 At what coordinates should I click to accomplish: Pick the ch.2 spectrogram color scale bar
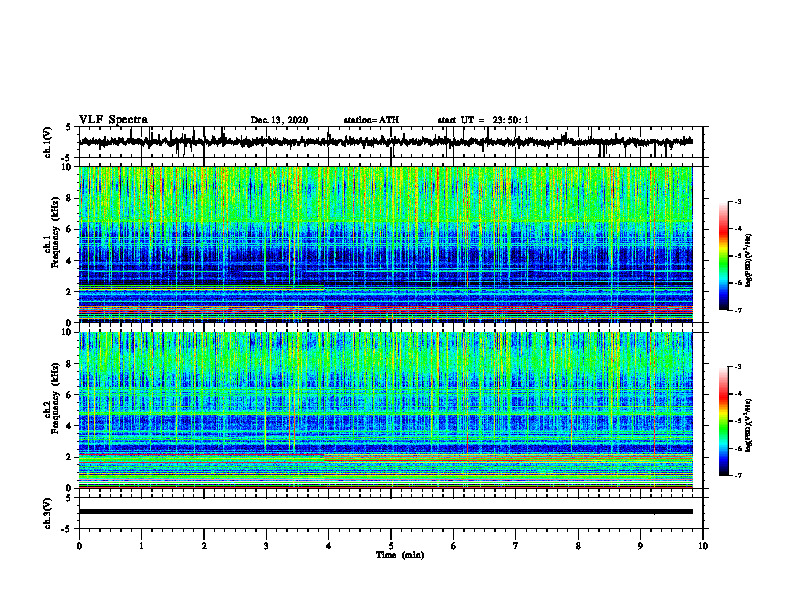[723, 421]
